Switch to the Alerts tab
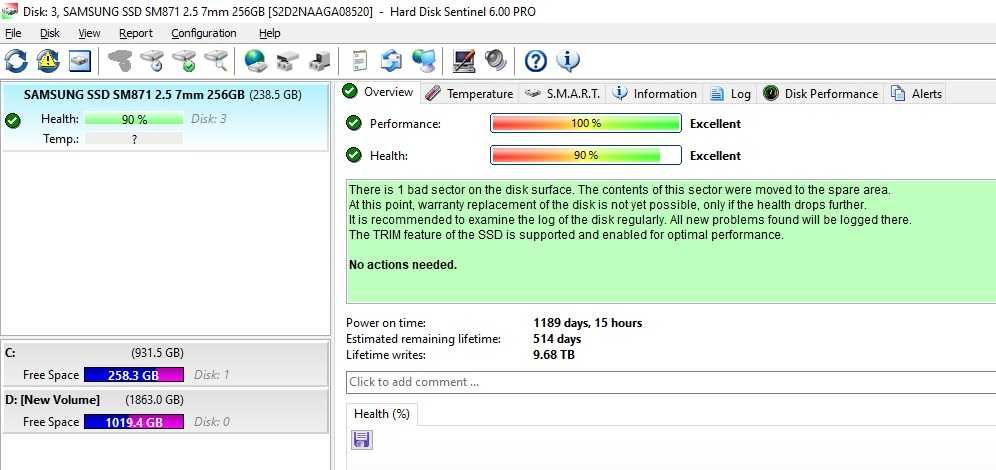 click(x=916, y=93)
